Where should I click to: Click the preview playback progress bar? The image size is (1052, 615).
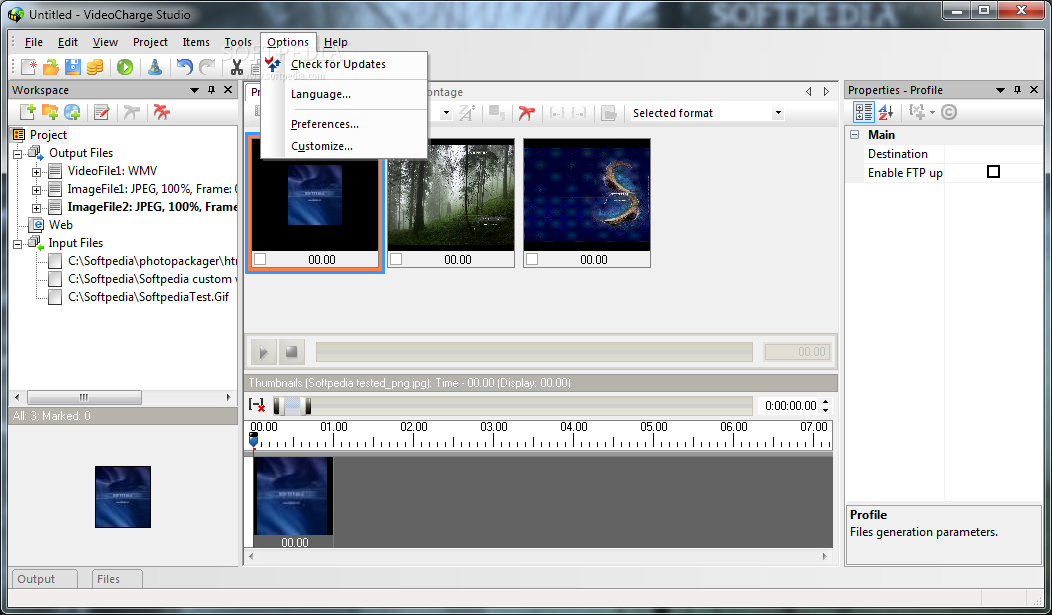tap(534, 351)
